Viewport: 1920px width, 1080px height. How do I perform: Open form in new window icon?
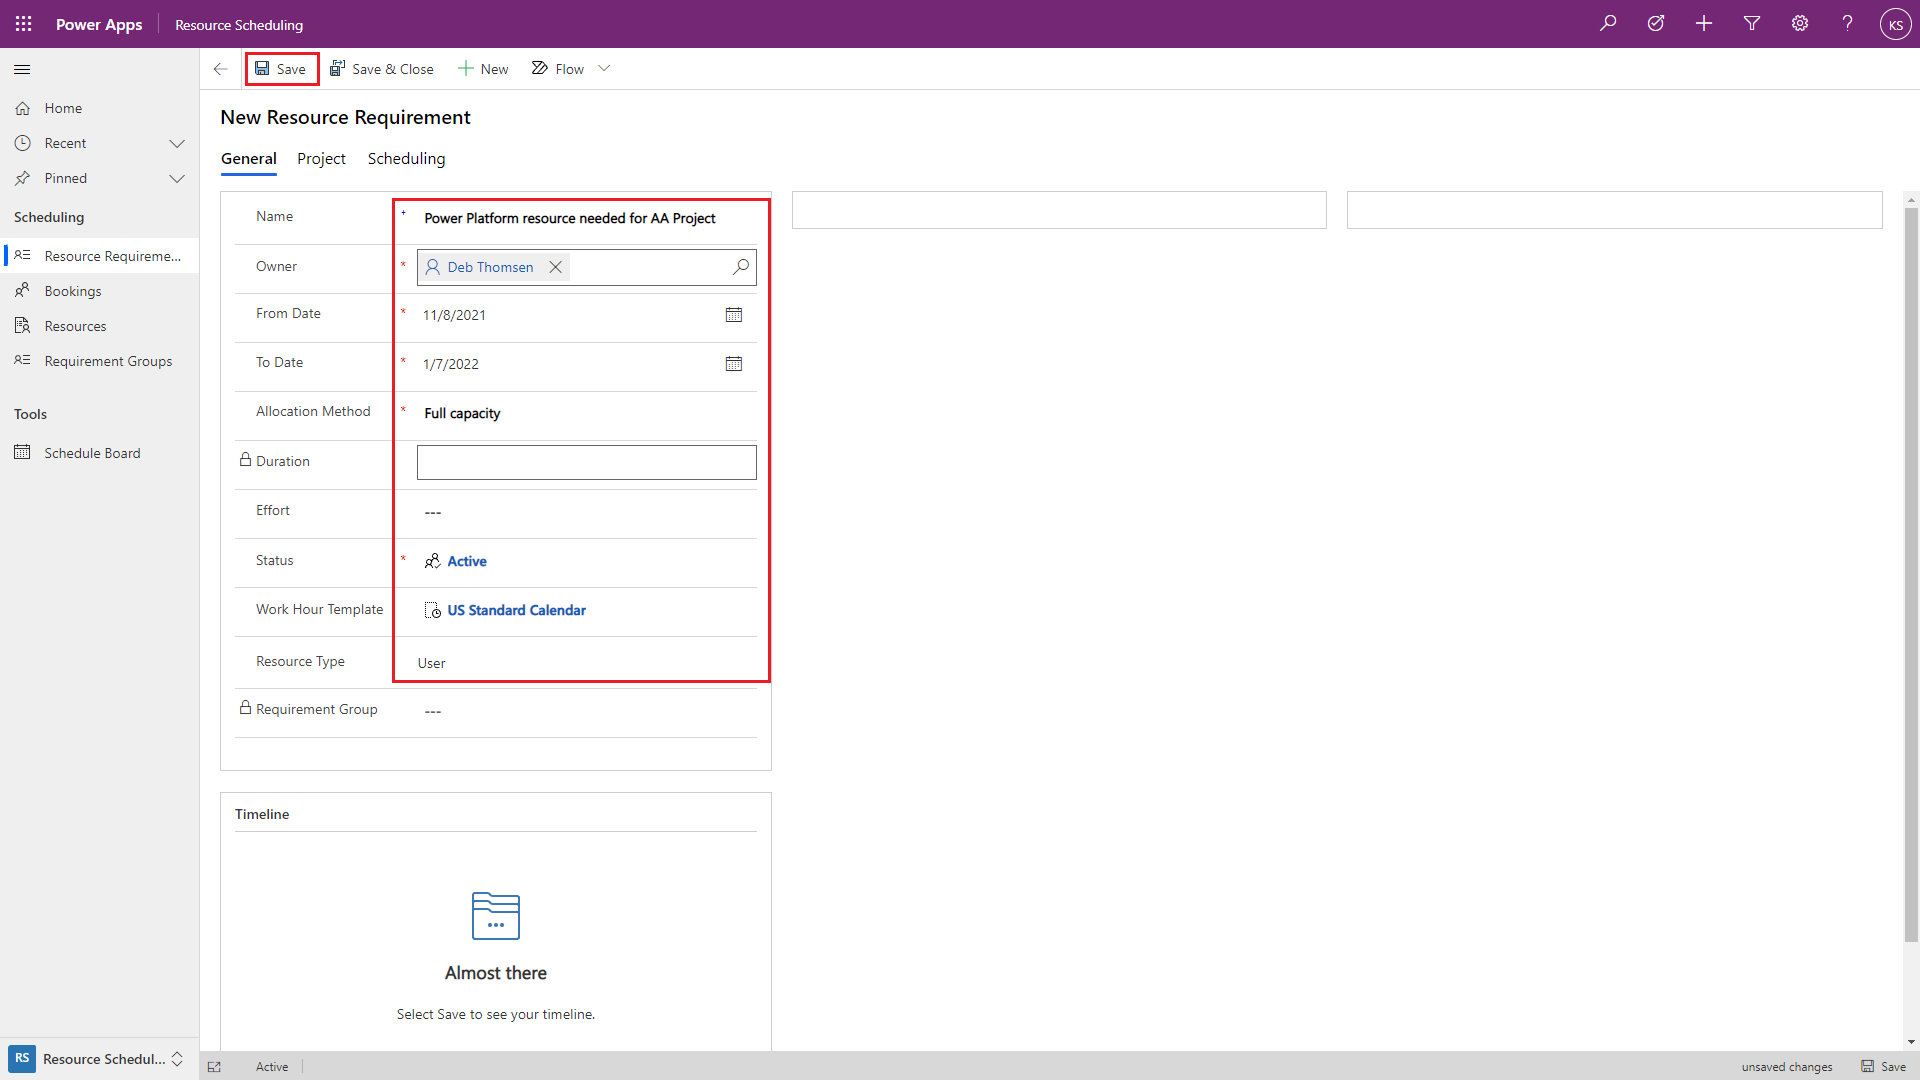pyautogui.click(x=214, y=1067)
